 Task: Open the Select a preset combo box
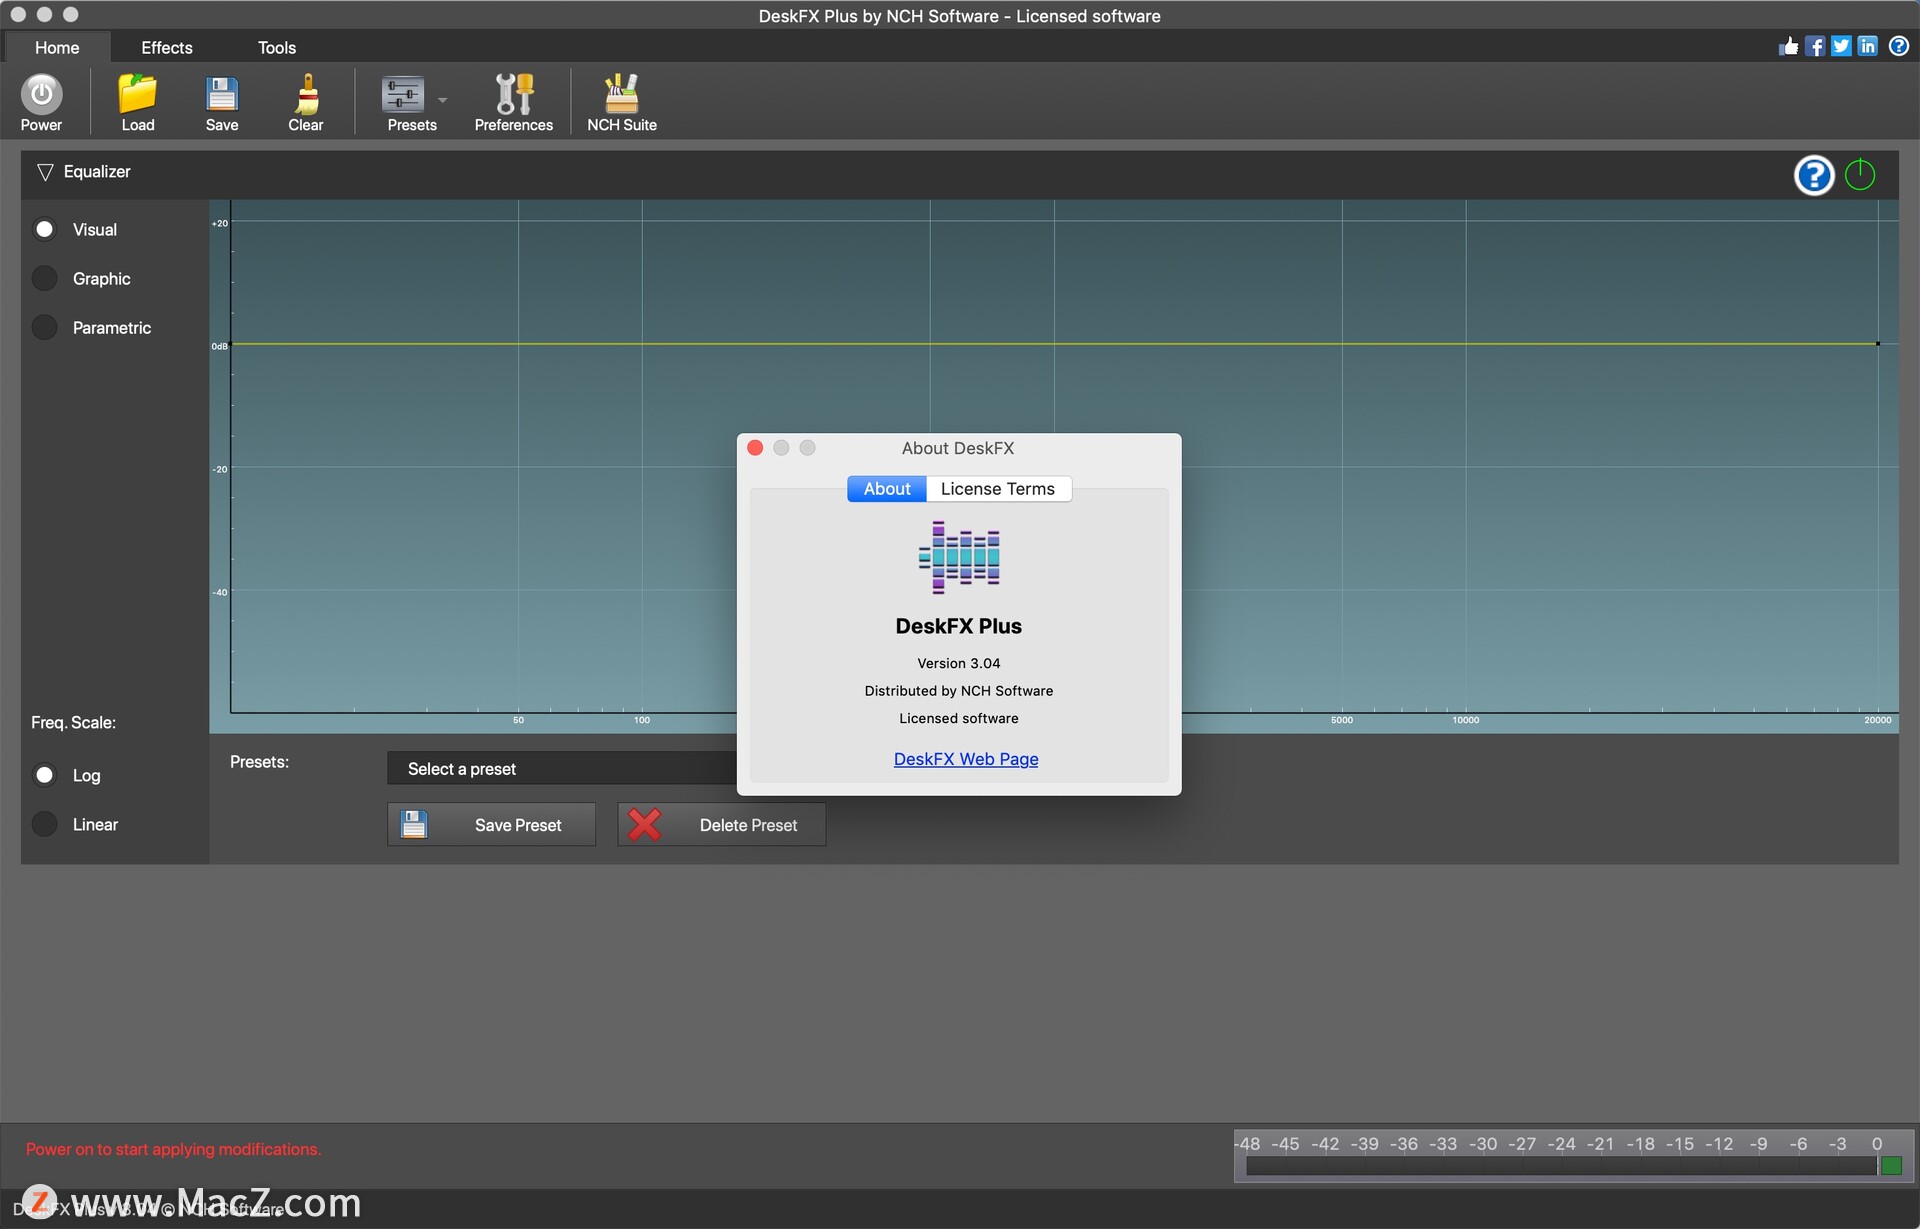[x=562, y=769]
